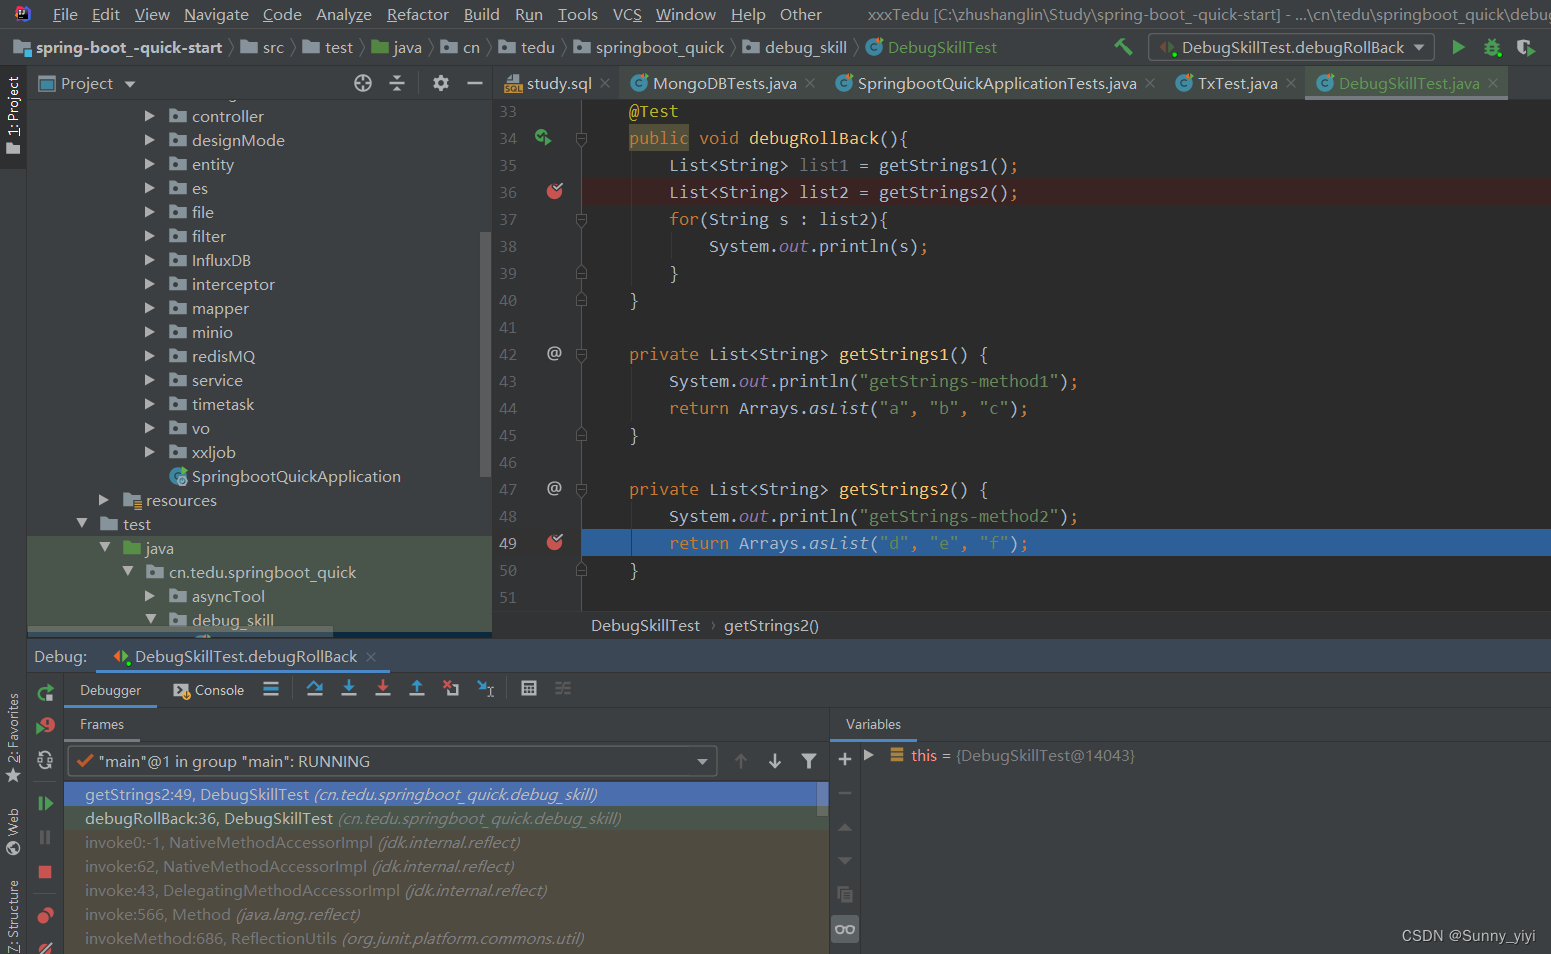Run with coverage icon in top toolbar
The width and height of the screenshot is (1551, 954).
[x=1525, y=47]
